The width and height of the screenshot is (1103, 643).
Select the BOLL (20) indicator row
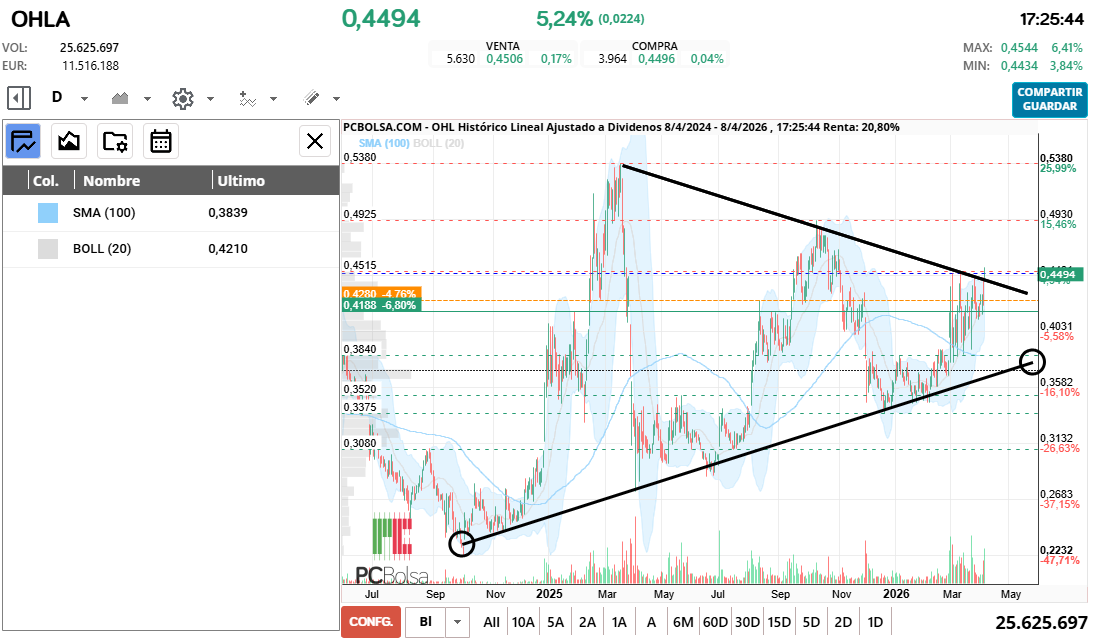(x=171, y=249)
